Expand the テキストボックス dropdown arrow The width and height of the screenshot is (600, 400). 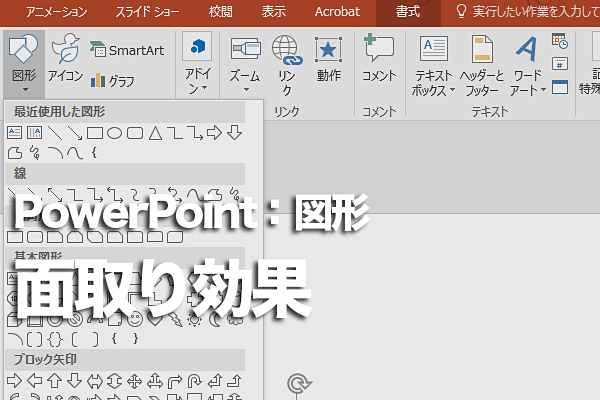[452, 90]
